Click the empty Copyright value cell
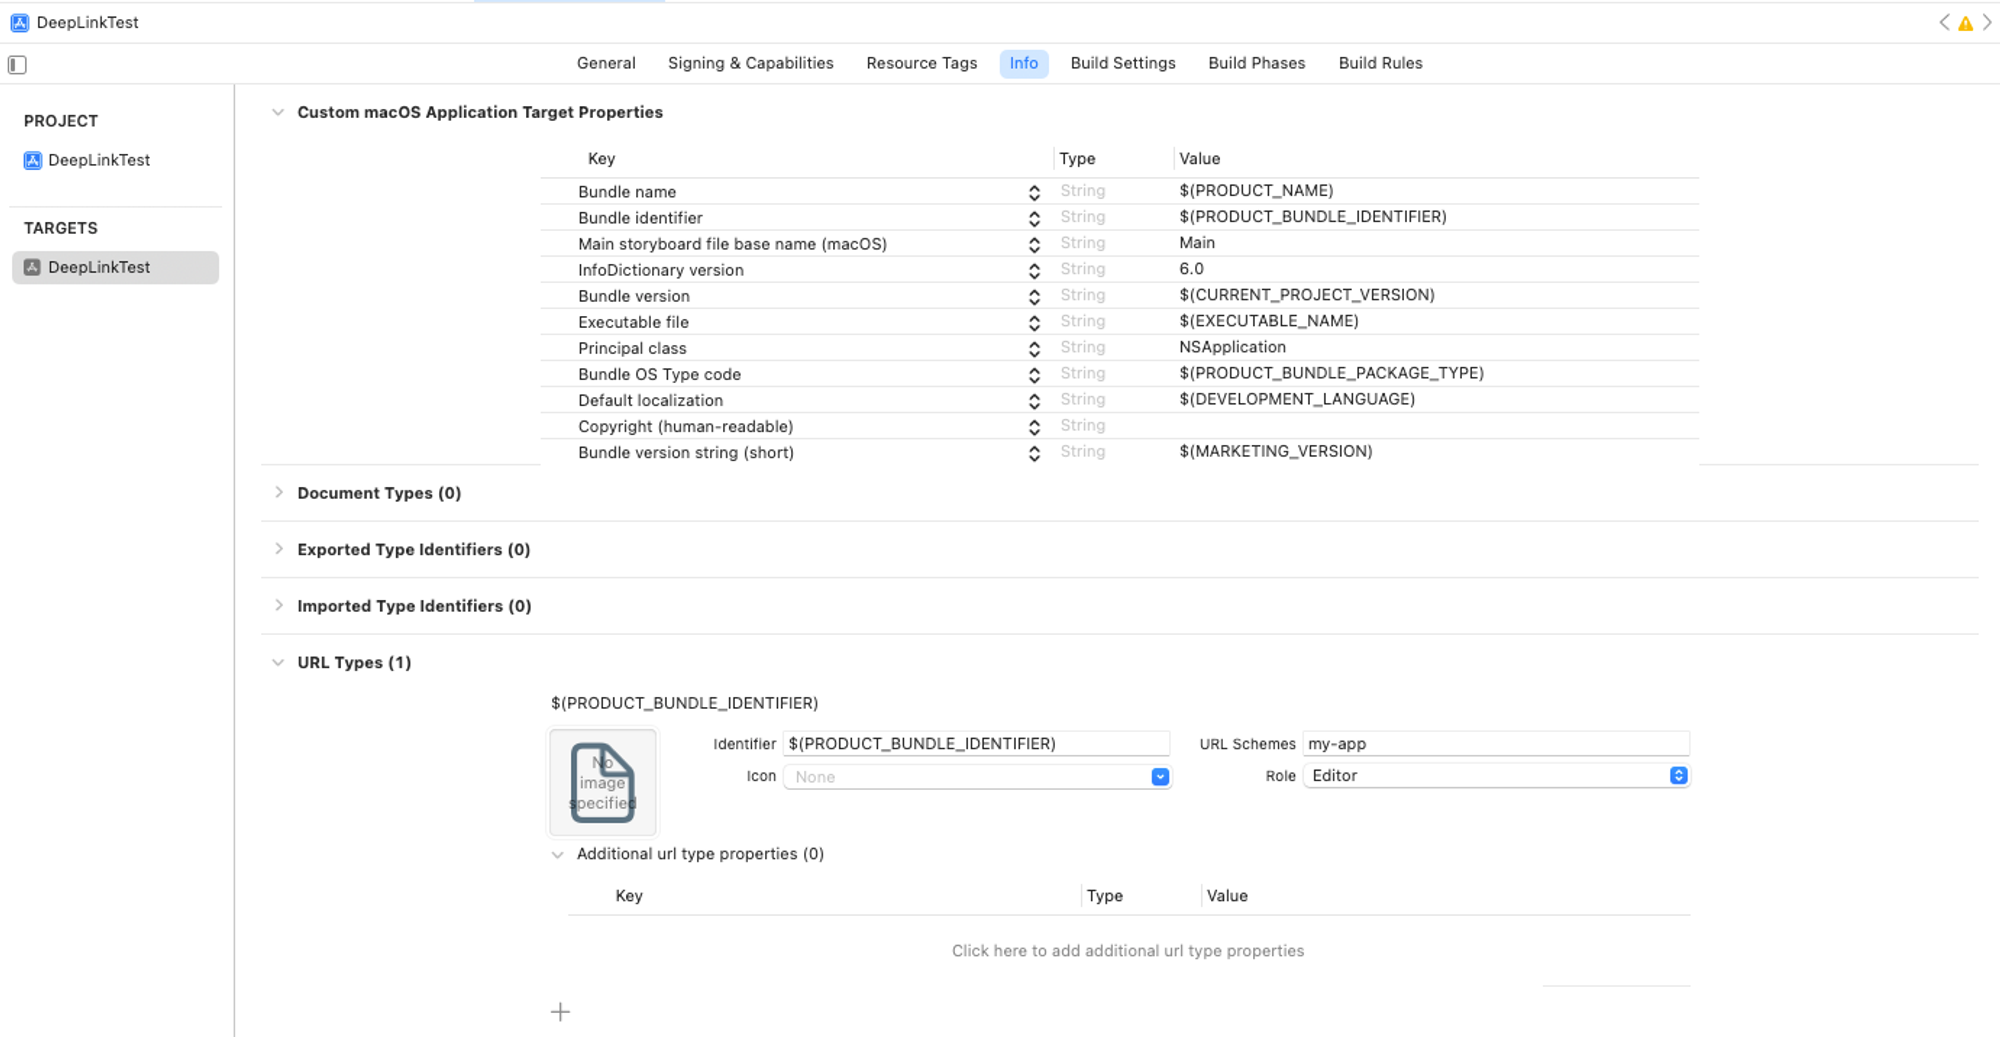The width and height of the screenshot is (2000, 1037). tap(1435, 425)
